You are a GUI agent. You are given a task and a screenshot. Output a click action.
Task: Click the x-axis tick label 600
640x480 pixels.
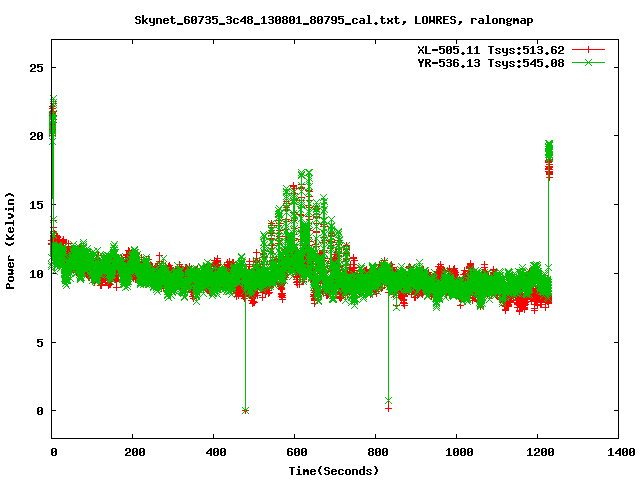click(x=297, y=452)
